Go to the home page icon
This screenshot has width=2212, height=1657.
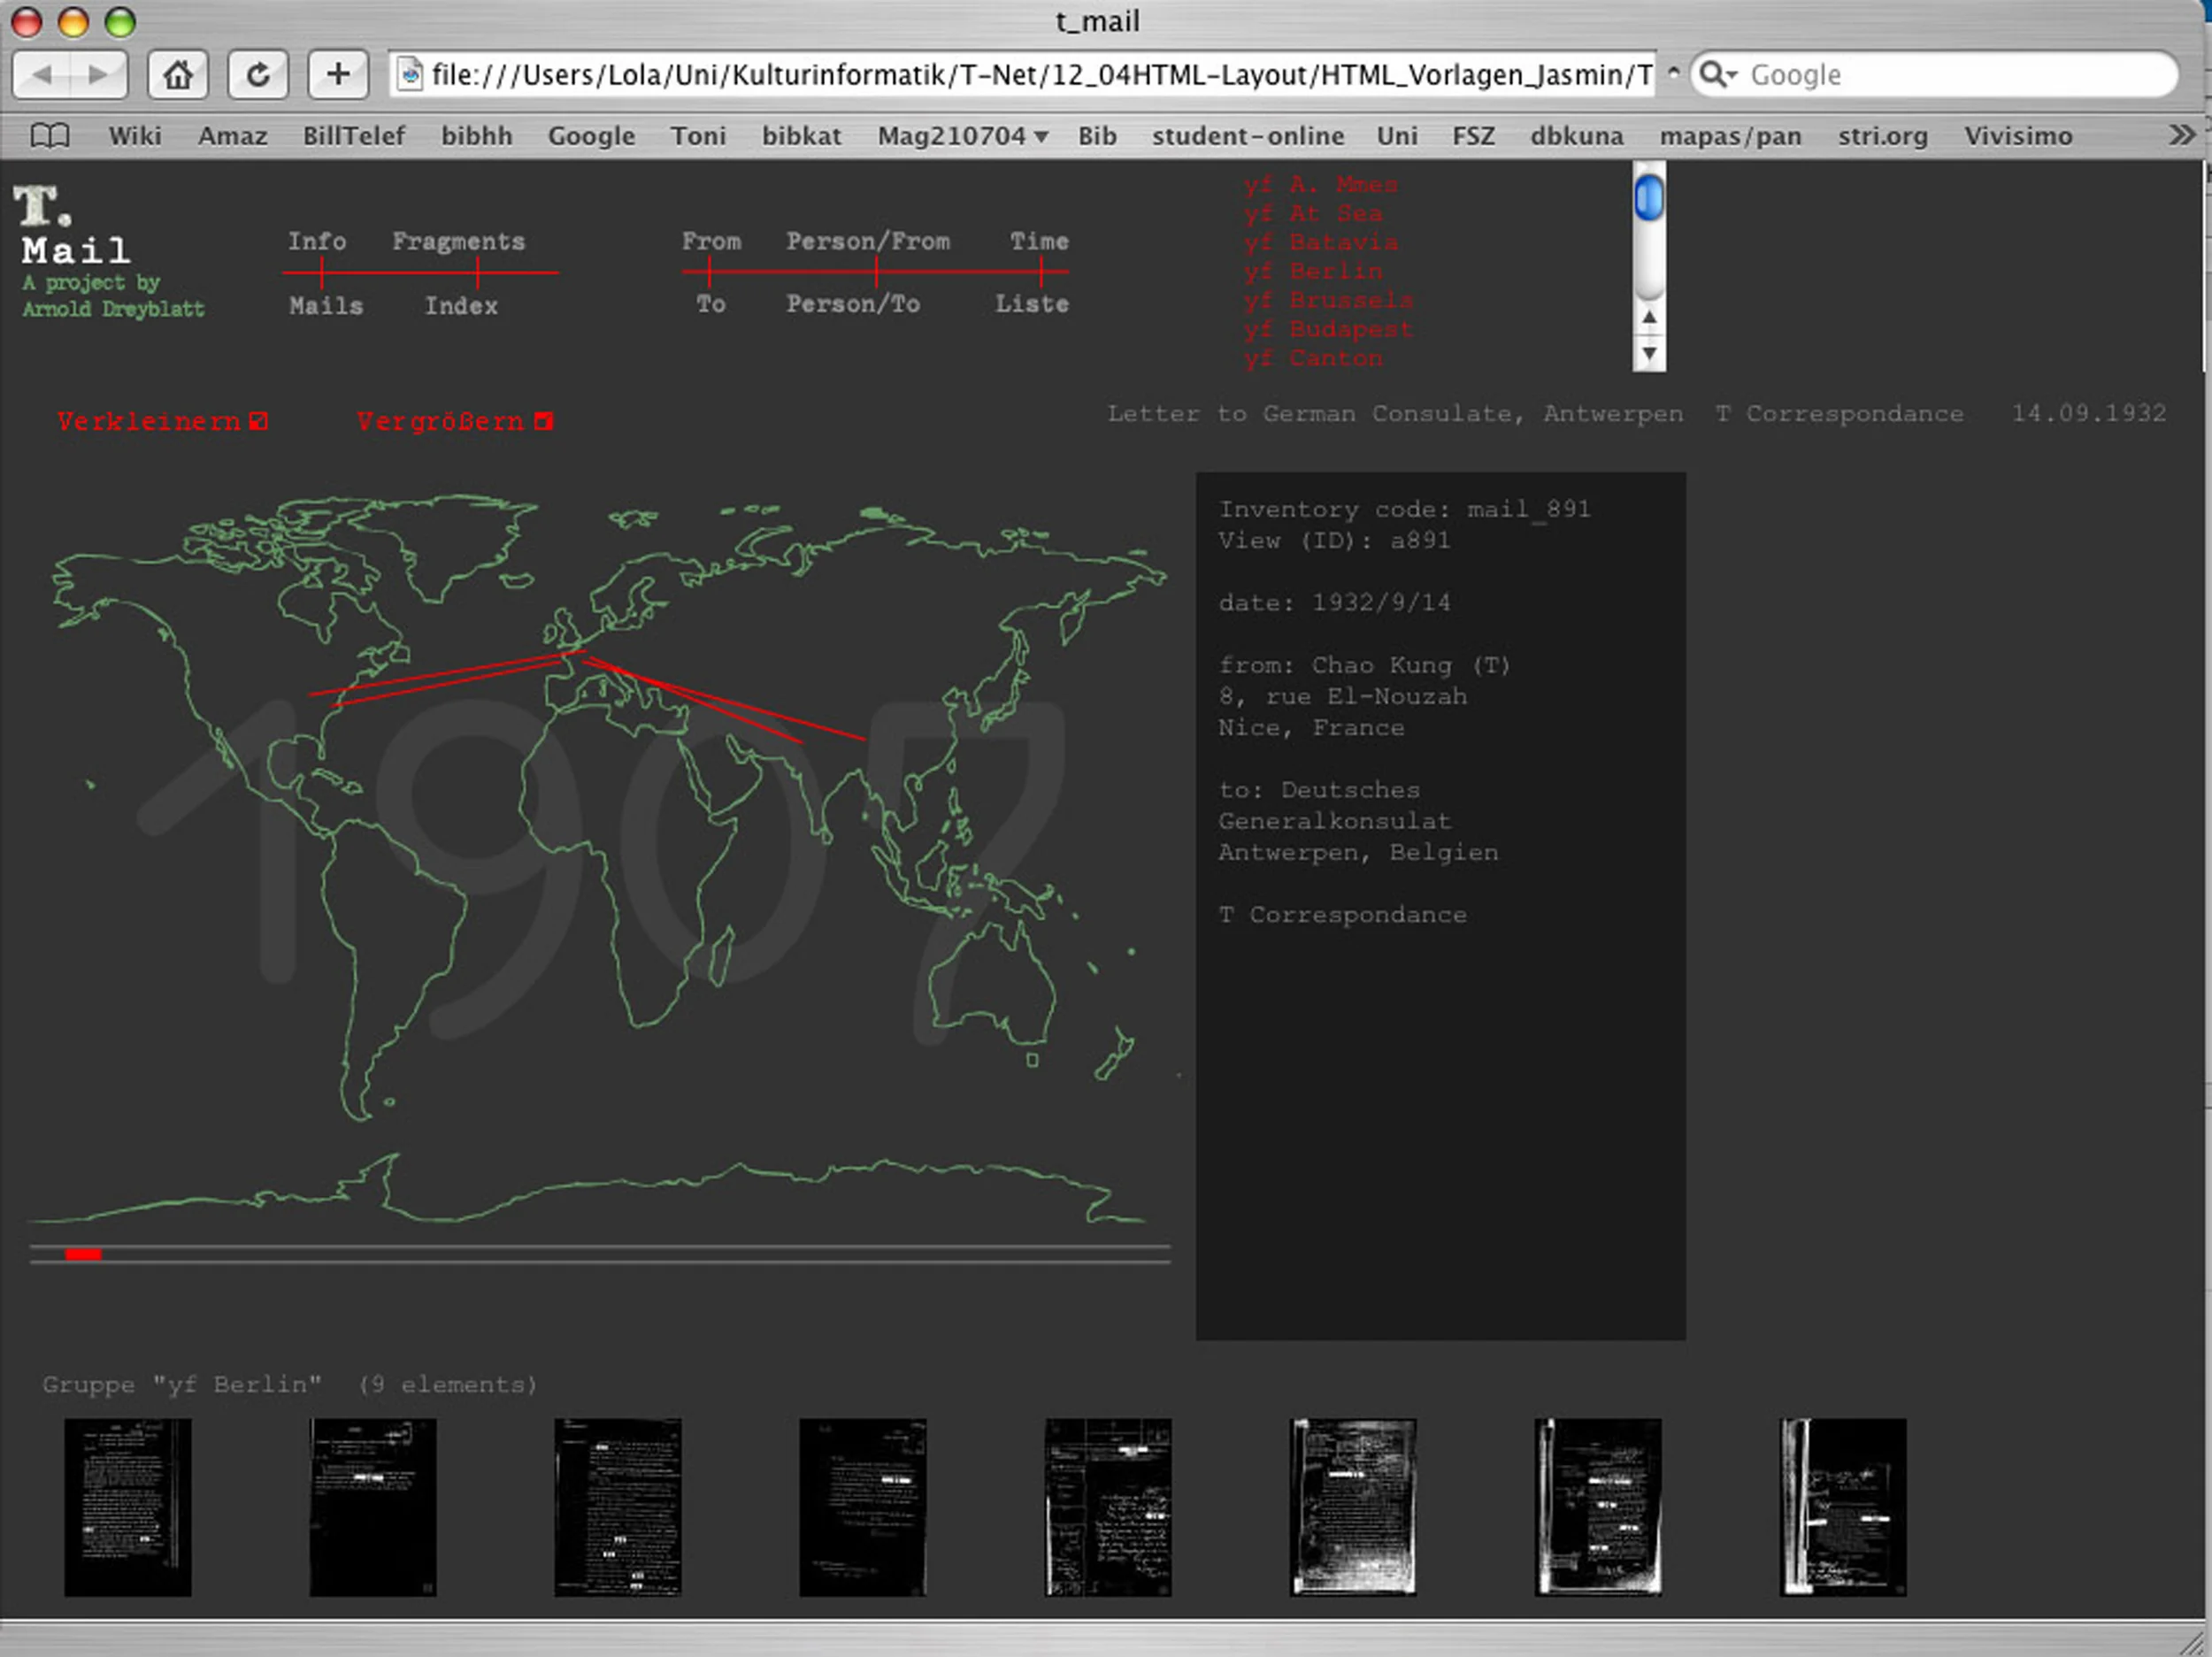[x=178, y=75]
